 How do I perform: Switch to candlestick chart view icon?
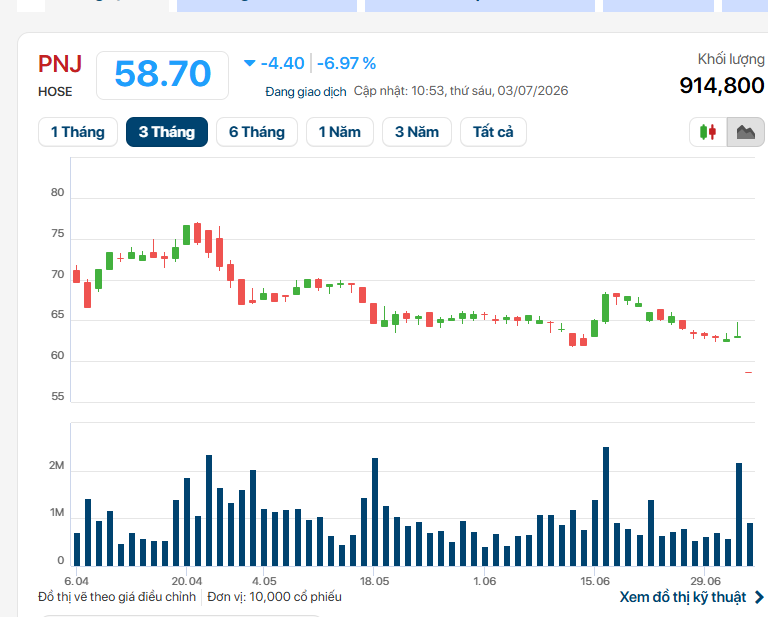tap(708, 132)
